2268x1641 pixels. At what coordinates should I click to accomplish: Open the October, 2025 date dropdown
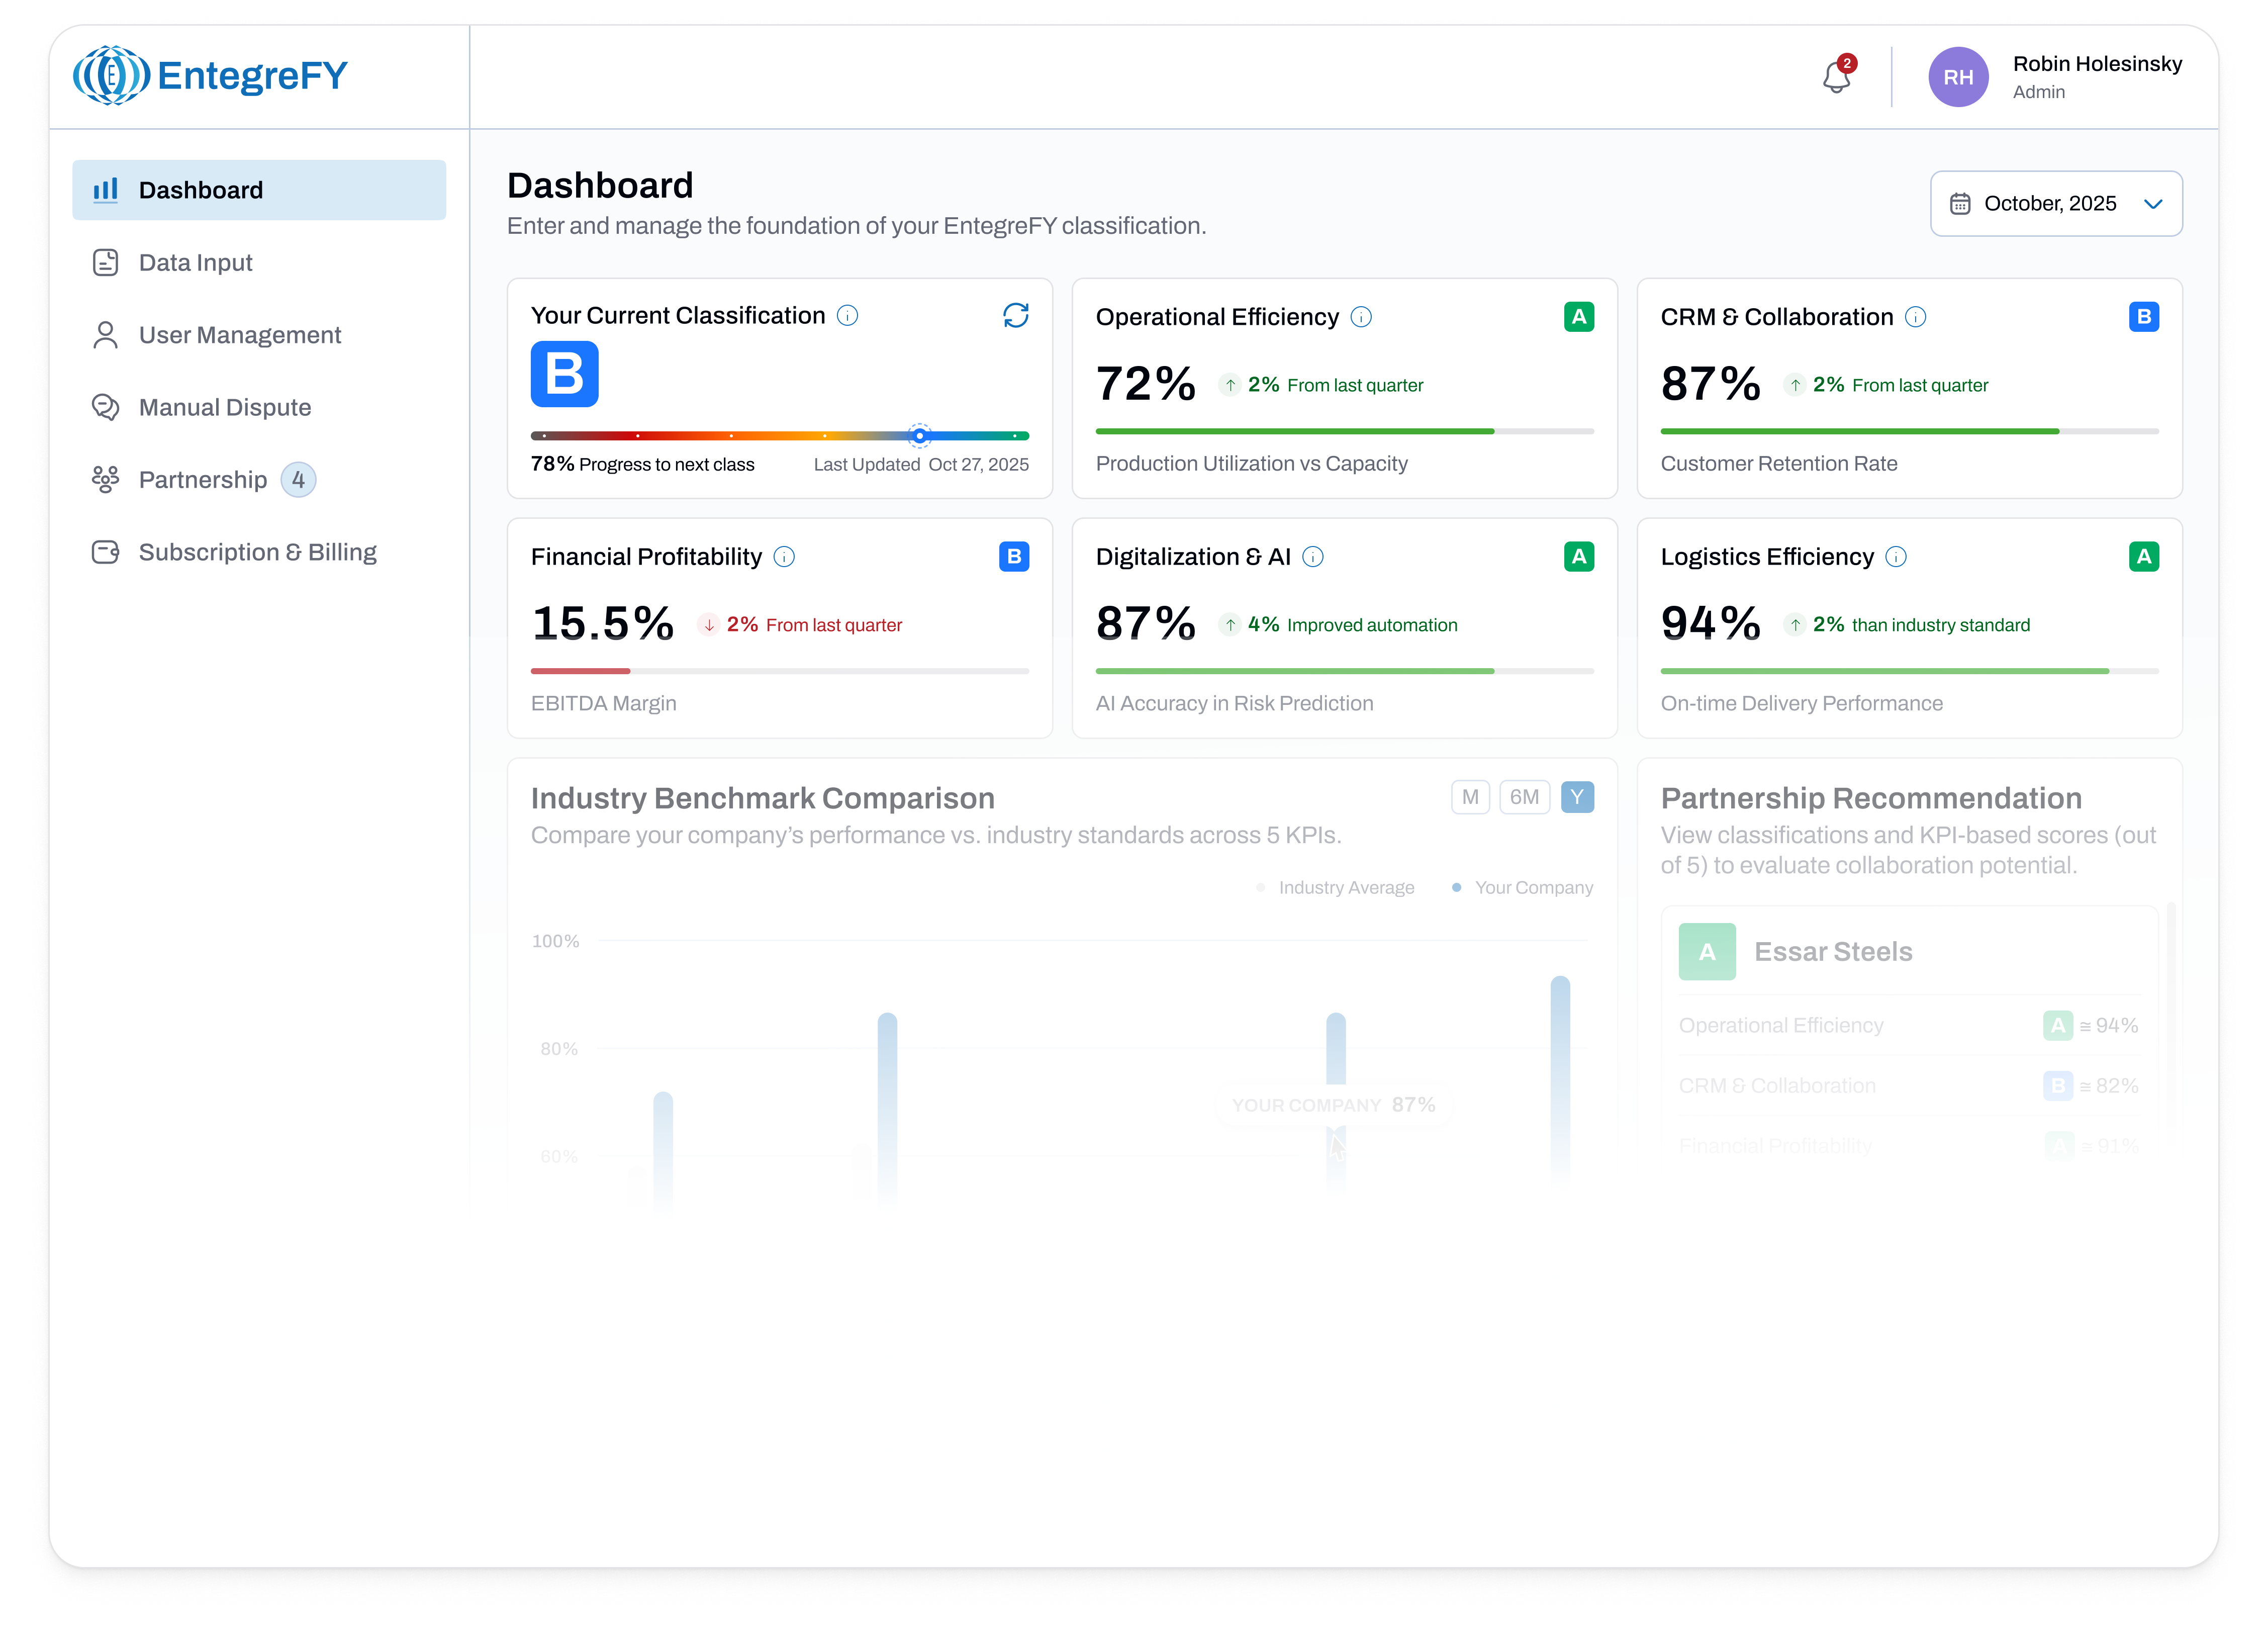coord(2055,204)
